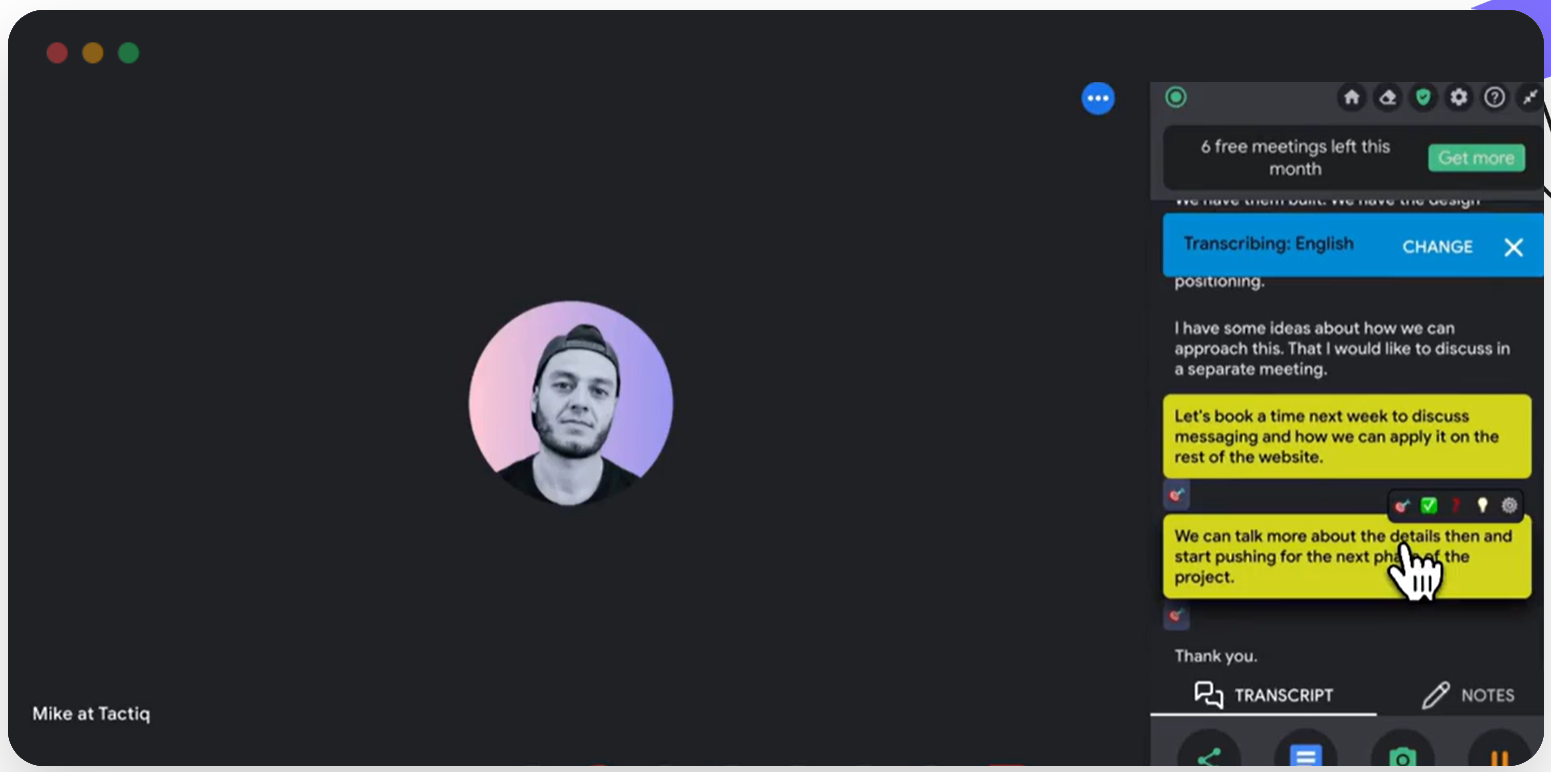Collapse the Tactiq panel with arrows icon
This screenshot has height=772, width=1551.
[x=1530, y=97]
